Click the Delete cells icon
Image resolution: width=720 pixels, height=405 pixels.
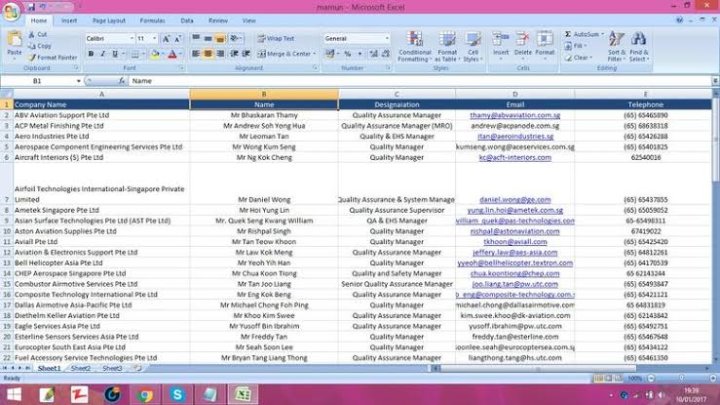523,45
